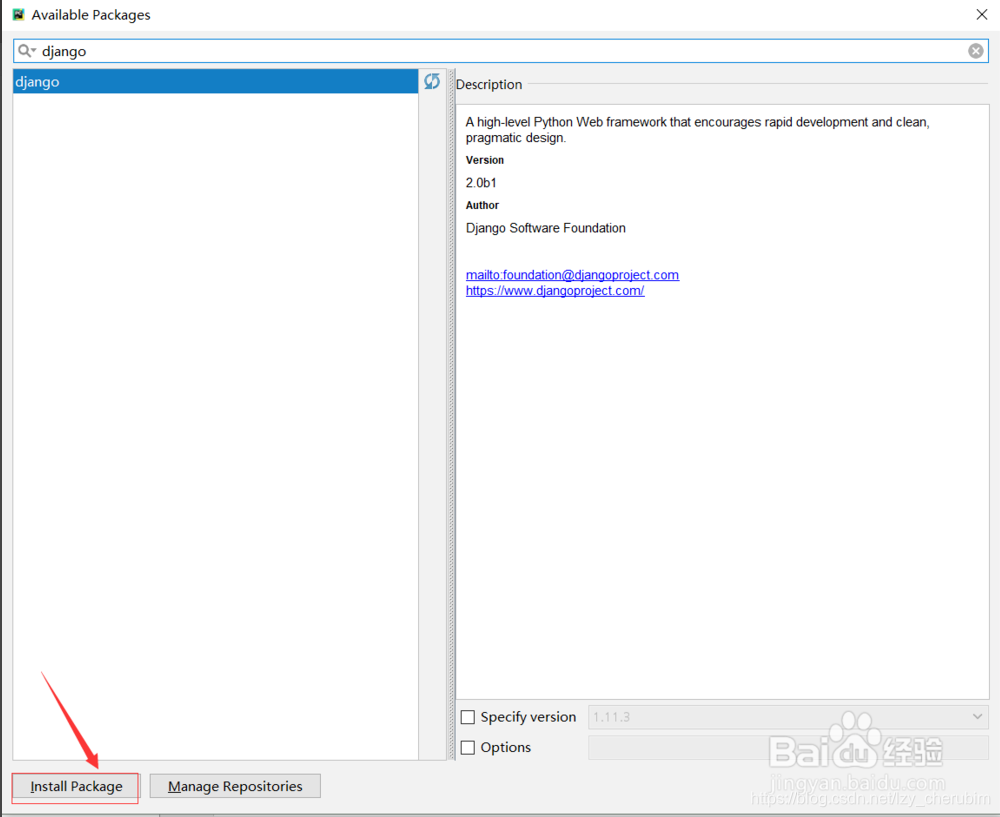Screen dimensions: 1000x817
Task: Click the Description section header
Action: point(489,84)
